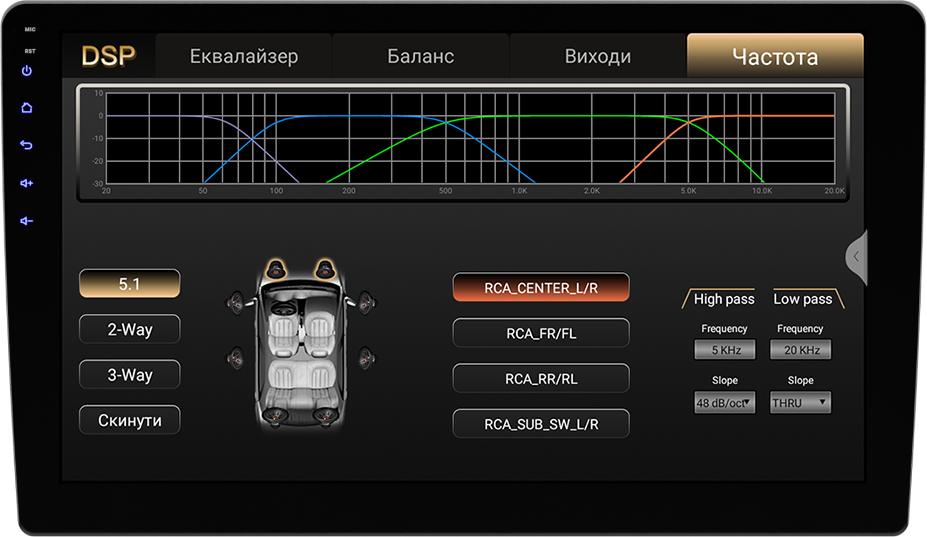
Task: Click the Low pass 20 KHz frequency field
Action: pyautogui.click(x=800, y=350)
